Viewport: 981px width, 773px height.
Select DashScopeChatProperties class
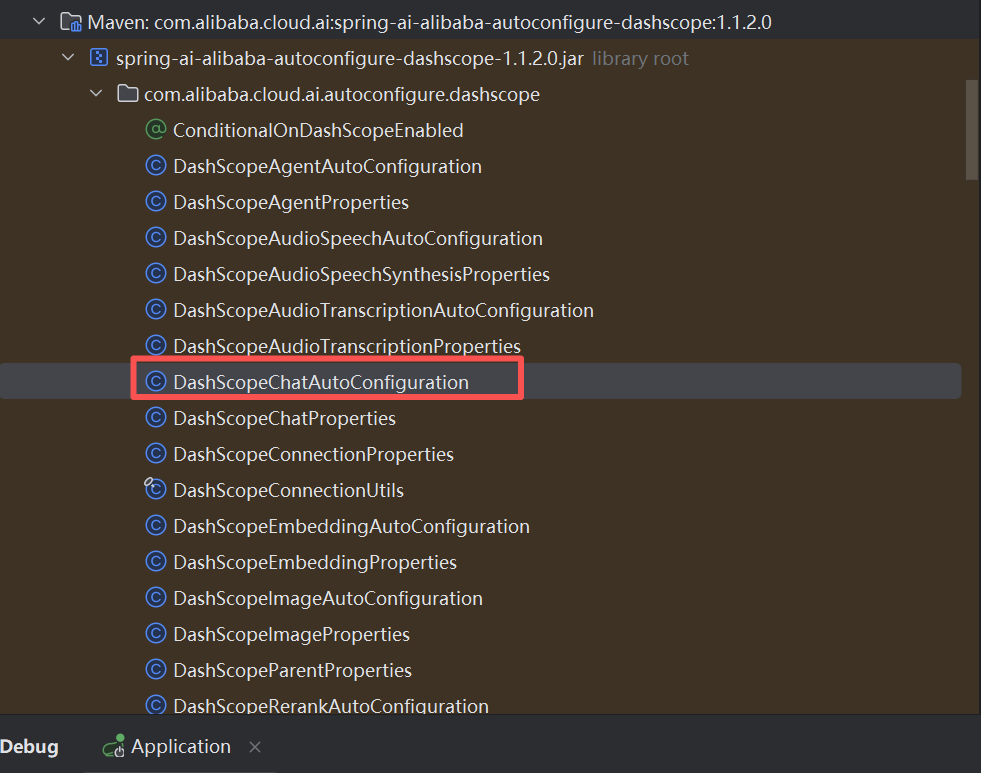[285, 418]
